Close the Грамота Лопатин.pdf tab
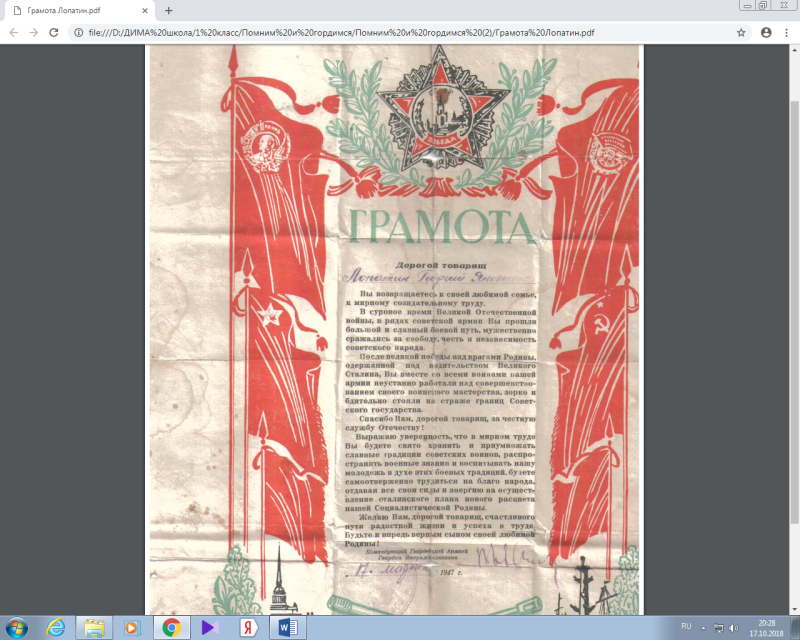Viewport: 800px width, 640px height. tap(145, 10)
